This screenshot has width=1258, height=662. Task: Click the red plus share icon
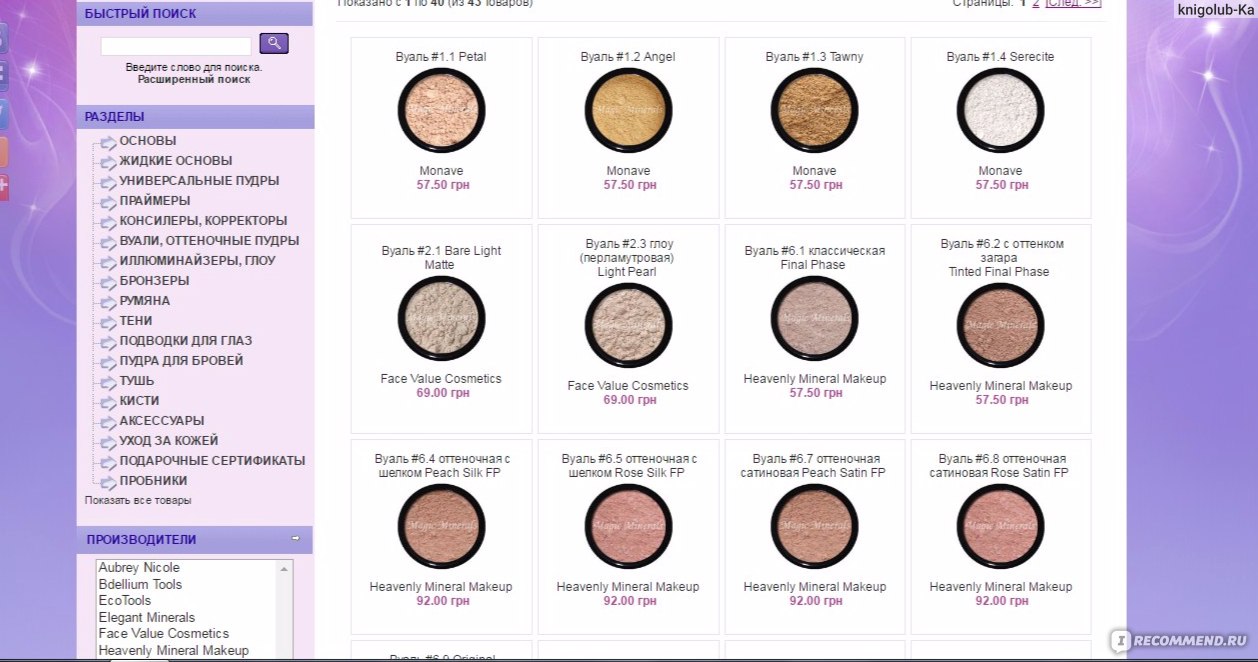(3, 186)
